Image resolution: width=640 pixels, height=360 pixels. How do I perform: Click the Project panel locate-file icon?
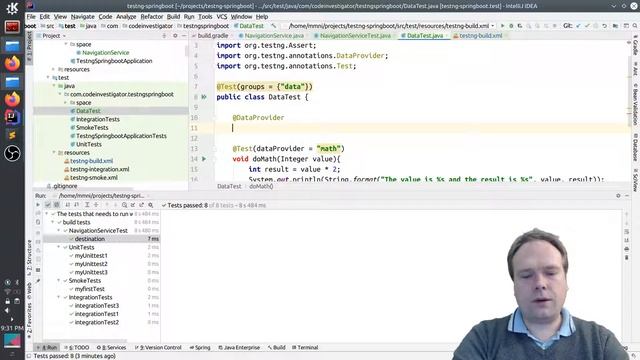[x=164, y=36]
